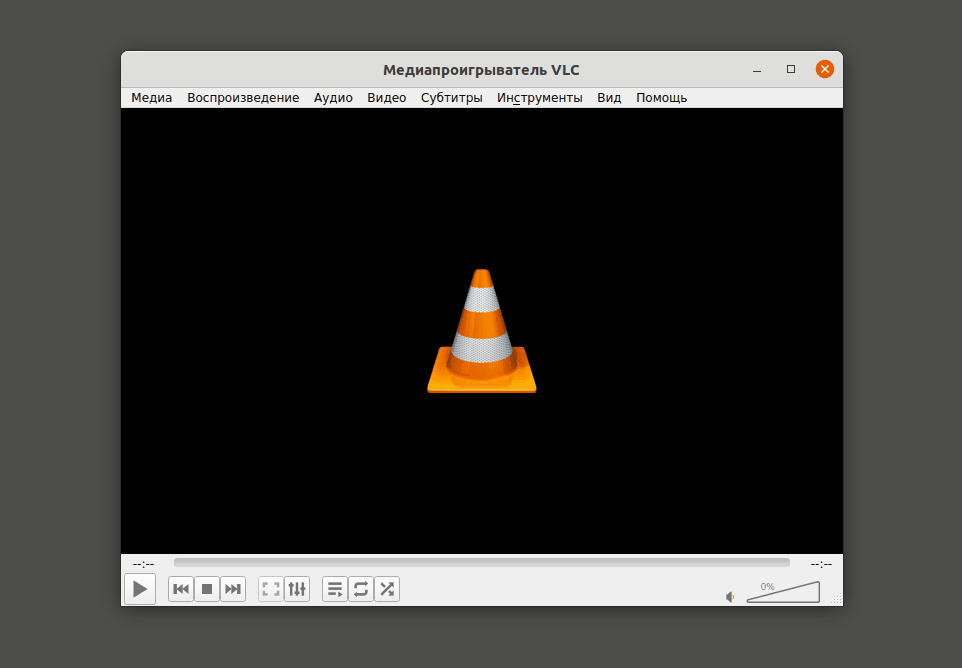
Task: Open extended settings and effects
Action: [x=297, y=589]
